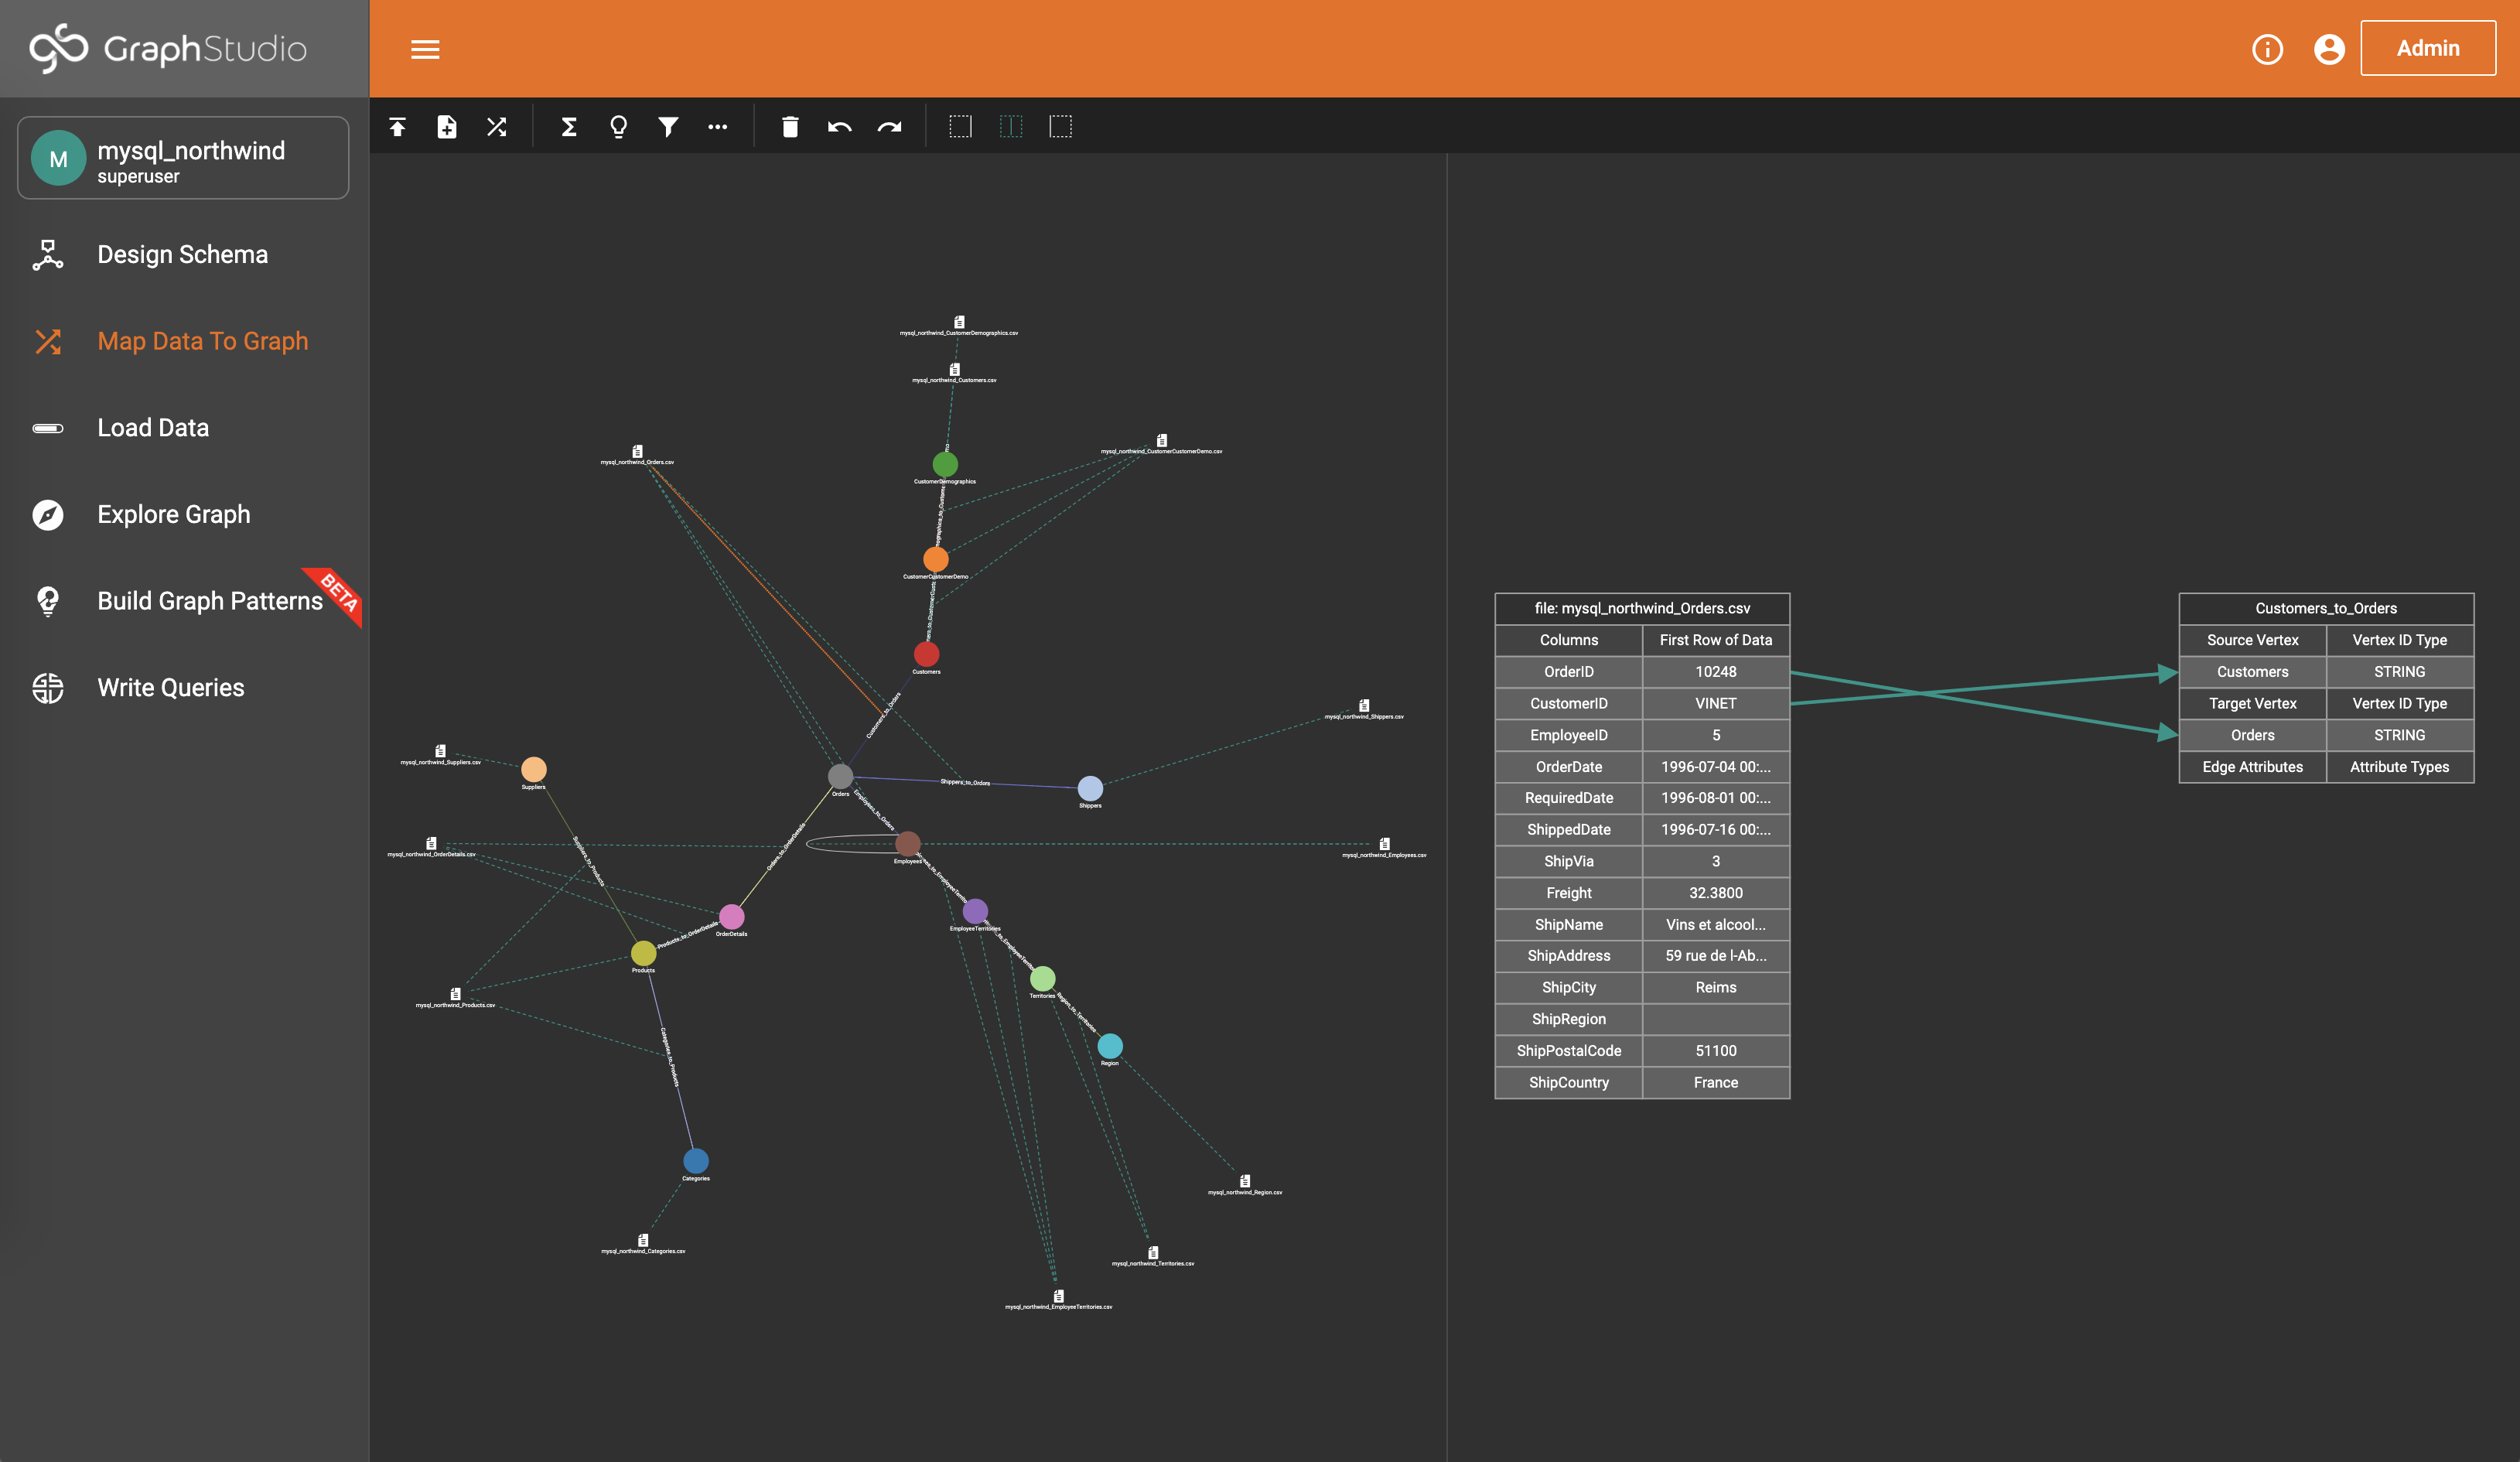Select the Customers_to_Orders mapping table header
This screenshot has height=1462, width=2520.
pos(2325,608)
